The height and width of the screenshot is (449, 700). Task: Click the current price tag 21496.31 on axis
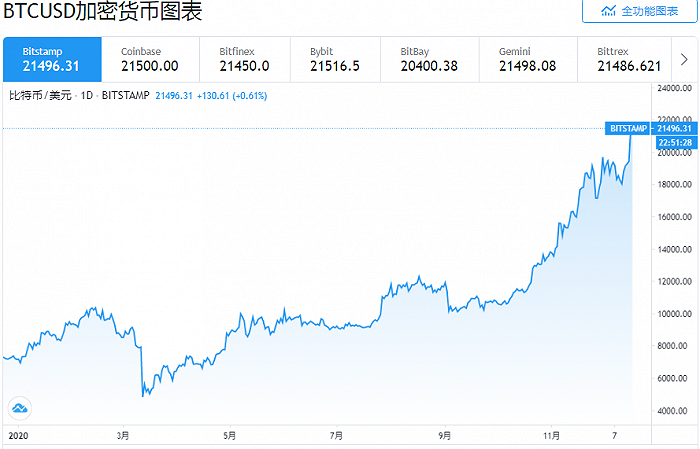(673, 128)
